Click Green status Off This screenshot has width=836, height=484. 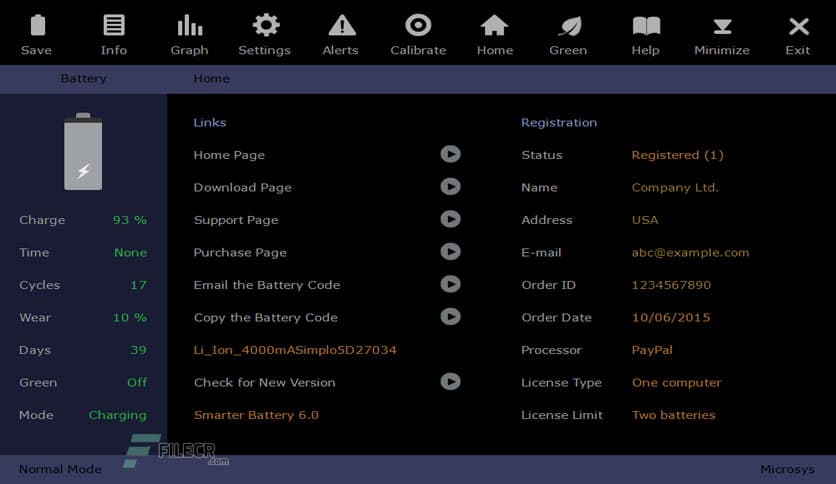pos(137,383)
